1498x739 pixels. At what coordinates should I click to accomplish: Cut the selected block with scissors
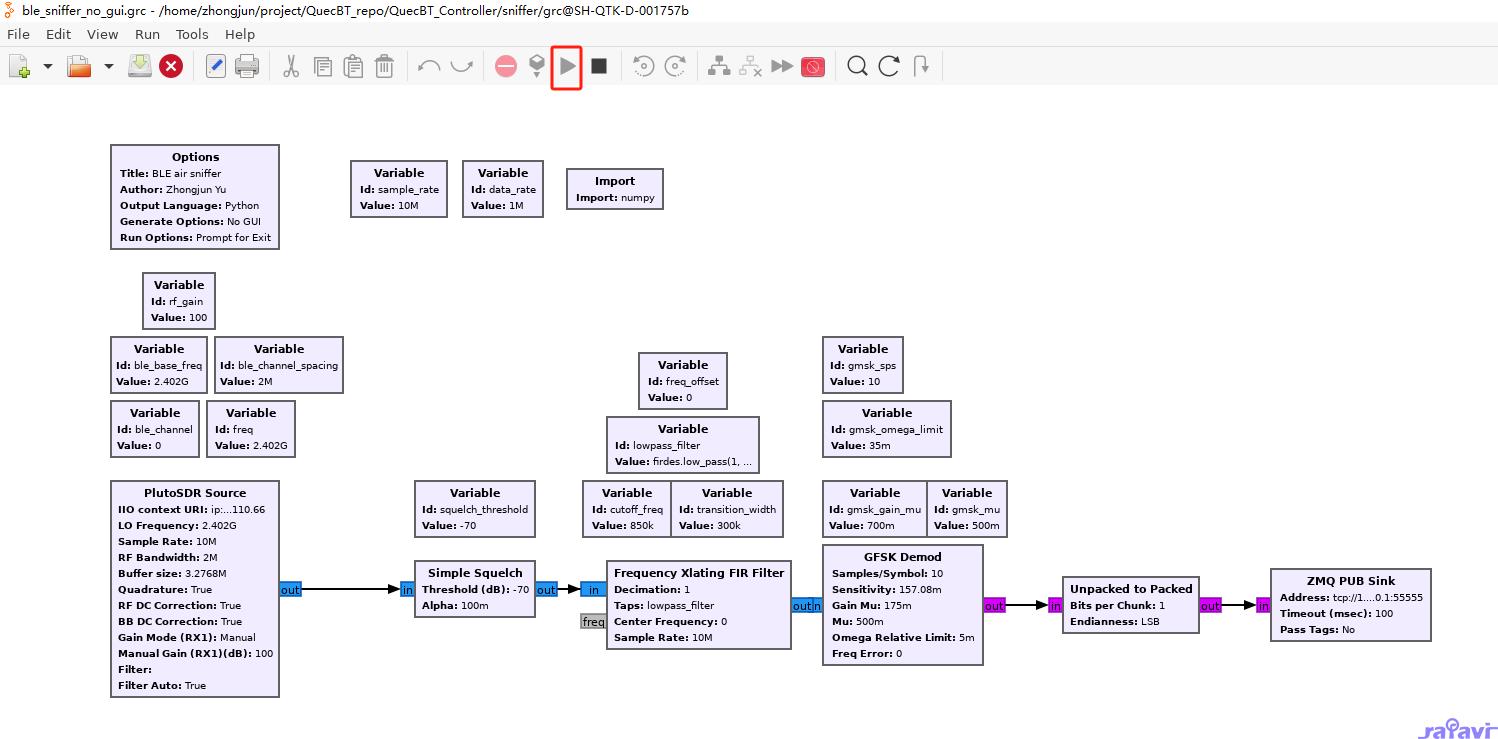[291, 67]
